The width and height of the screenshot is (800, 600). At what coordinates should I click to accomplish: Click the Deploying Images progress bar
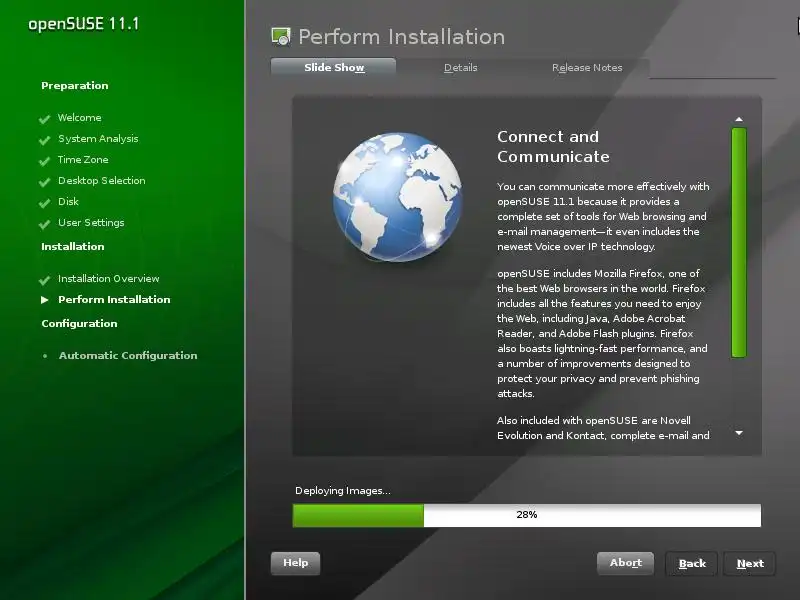coord(527,515)
